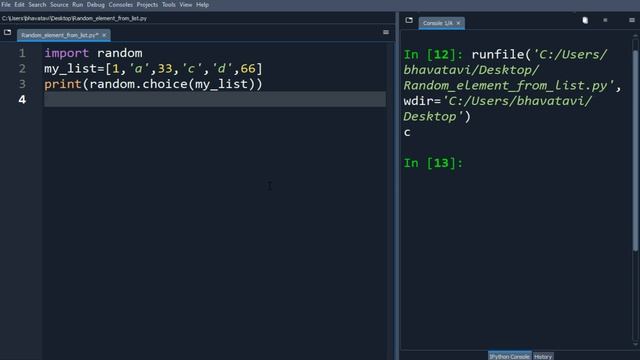Click the console output 'c'
This screenshot has height=360, width=640.
click(x=407, y=133)
